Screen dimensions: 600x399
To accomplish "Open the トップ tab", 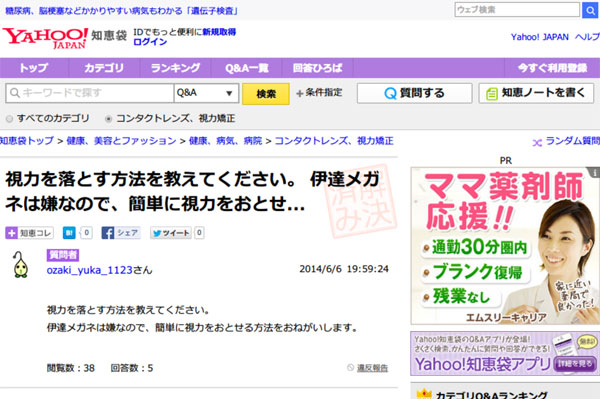I will (x=34, y=68).
